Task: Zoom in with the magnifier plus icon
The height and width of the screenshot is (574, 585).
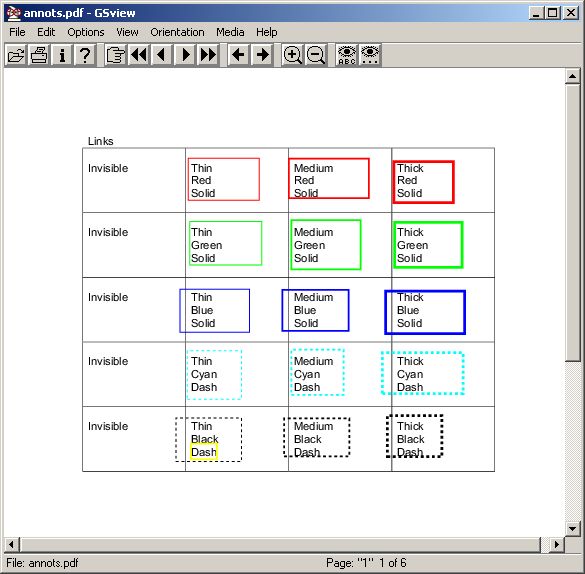Action: [x=292, y=55]
